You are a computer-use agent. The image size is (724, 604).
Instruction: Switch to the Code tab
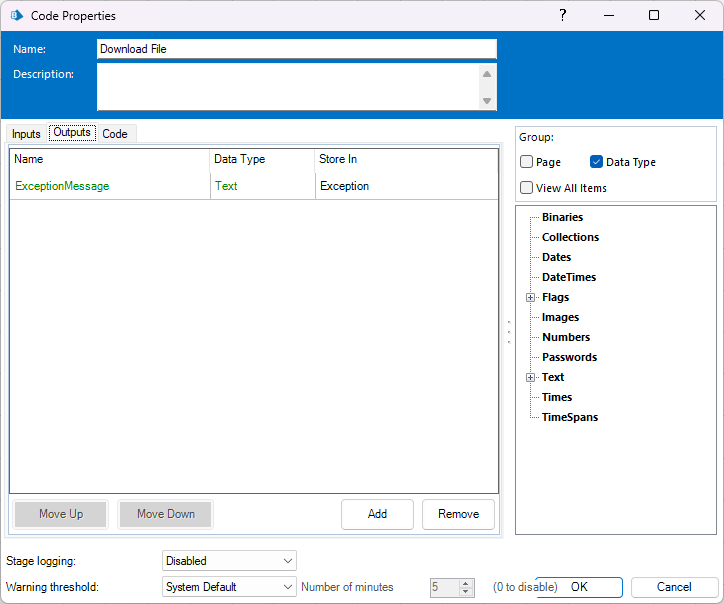coord(115,134)
